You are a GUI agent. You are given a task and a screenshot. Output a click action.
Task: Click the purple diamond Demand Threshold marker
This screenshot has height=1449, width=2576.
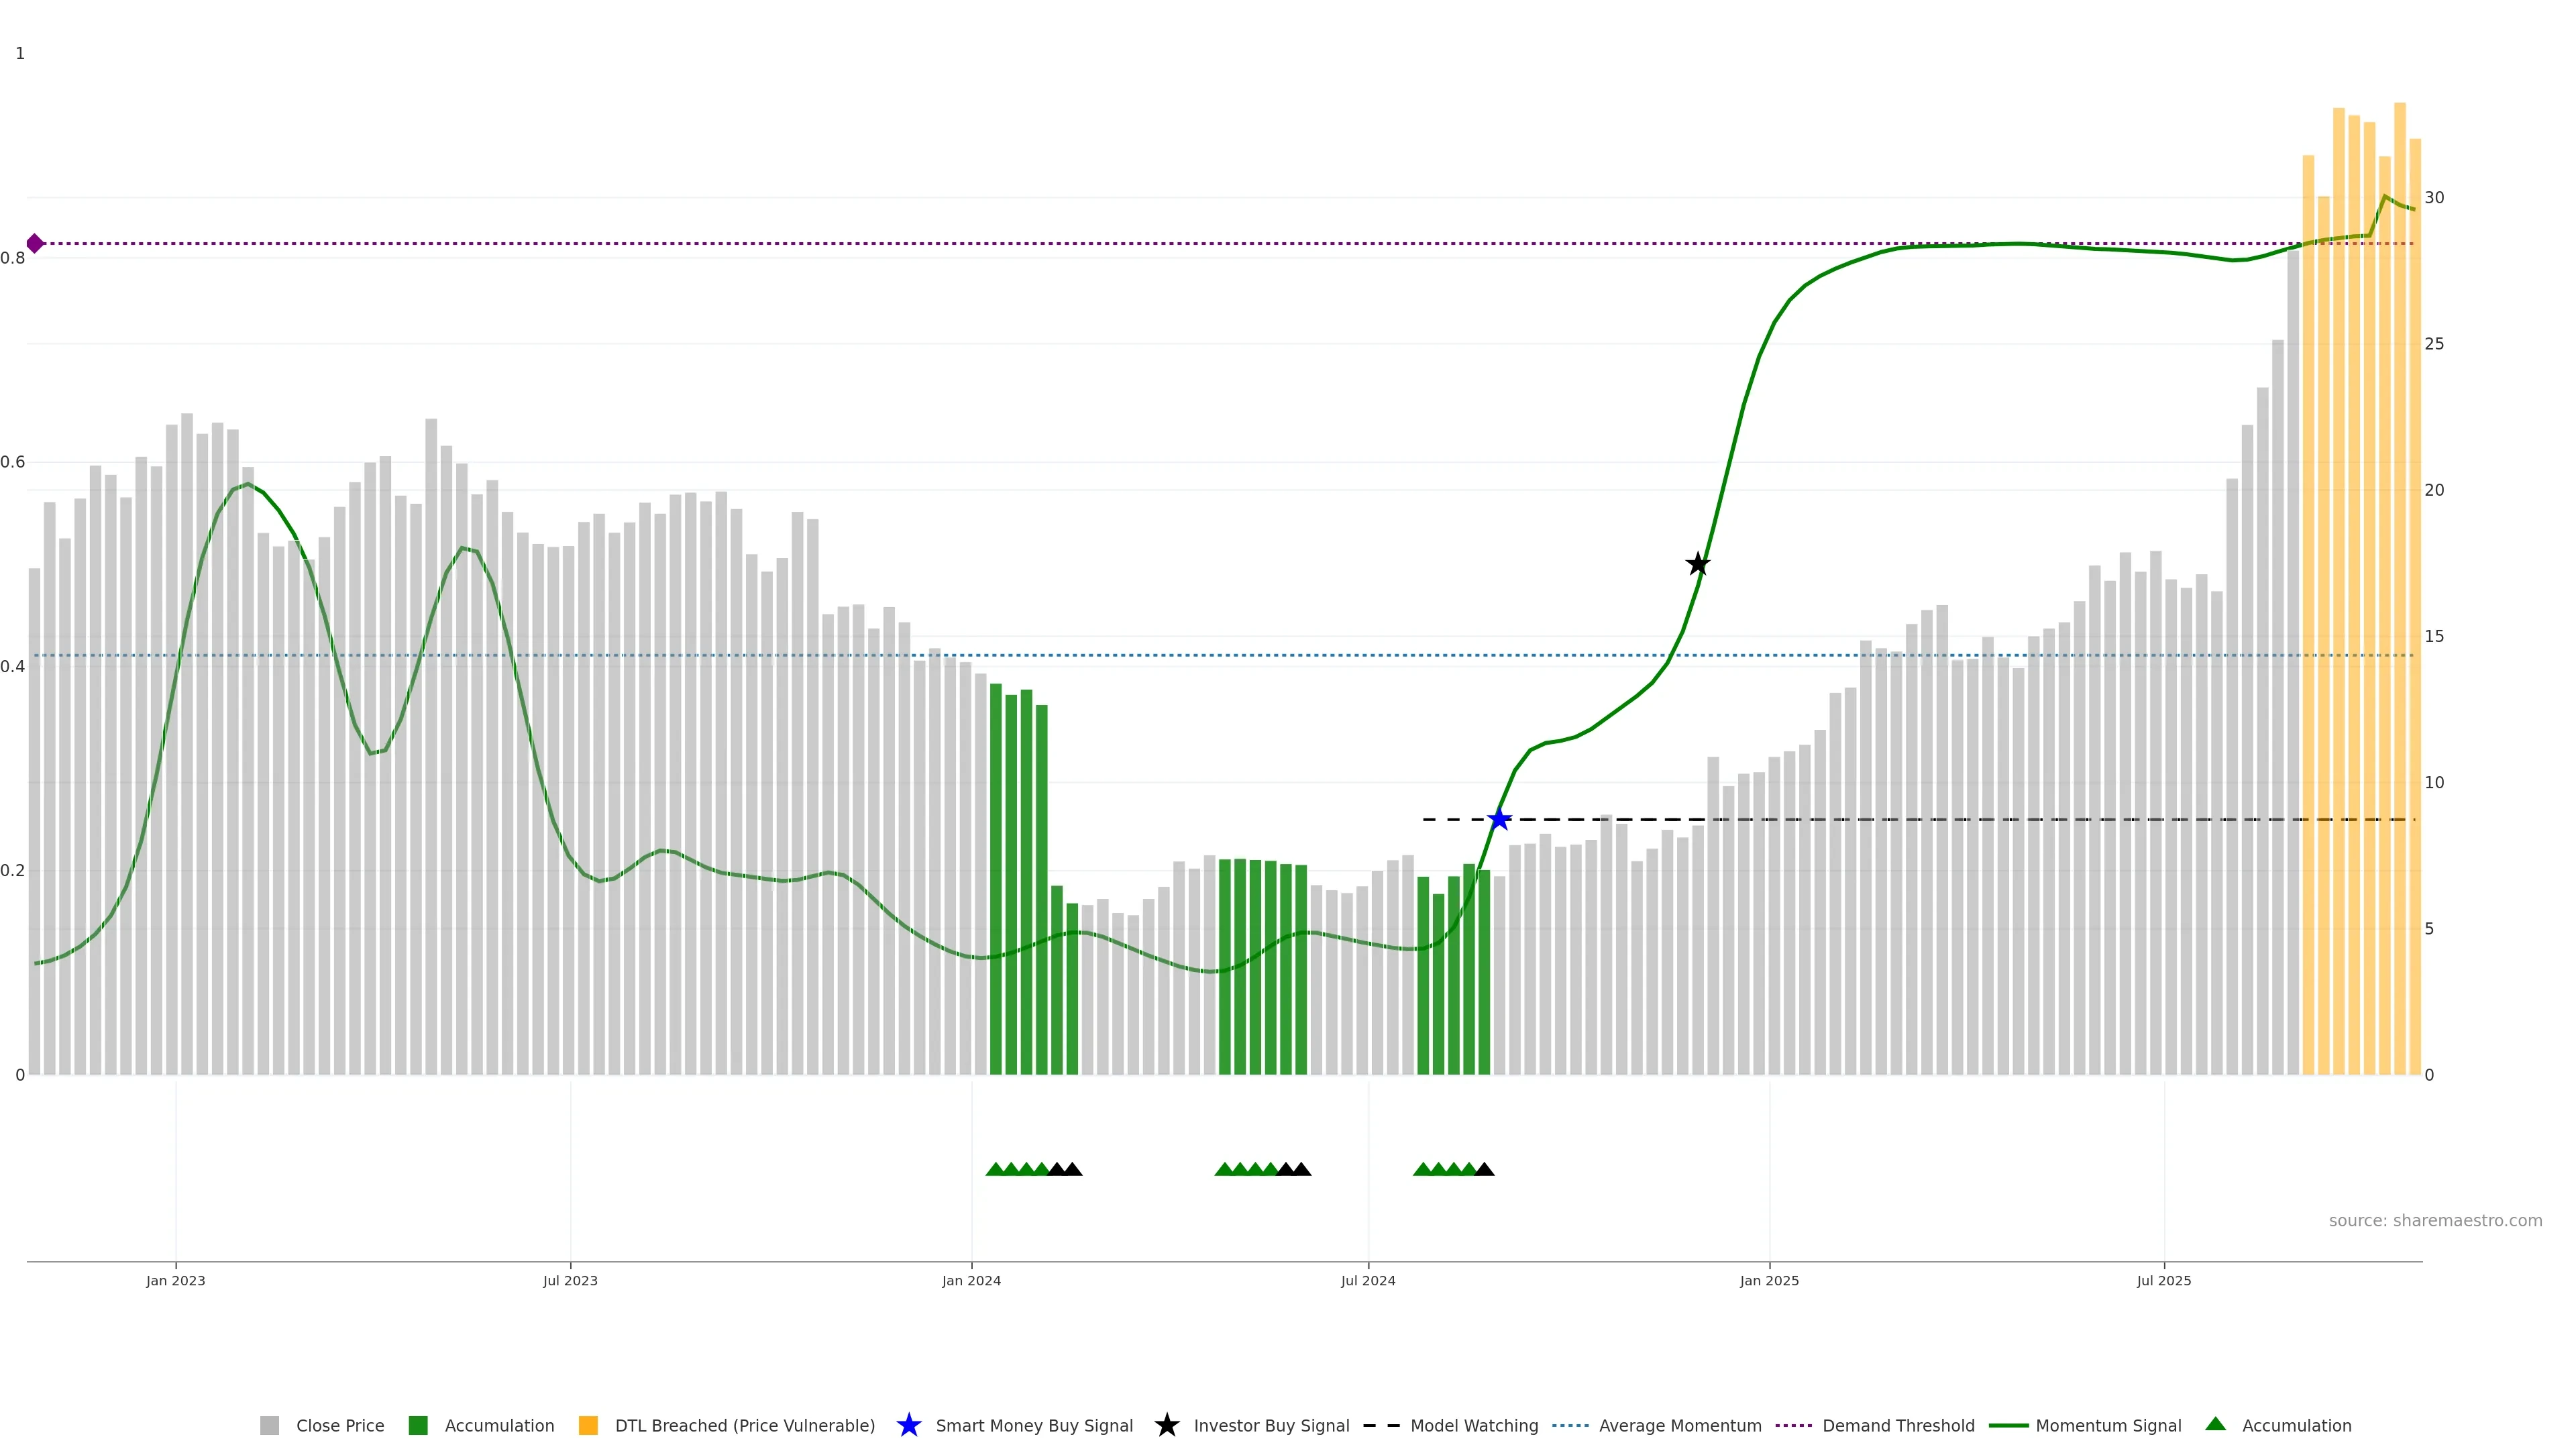35,244
